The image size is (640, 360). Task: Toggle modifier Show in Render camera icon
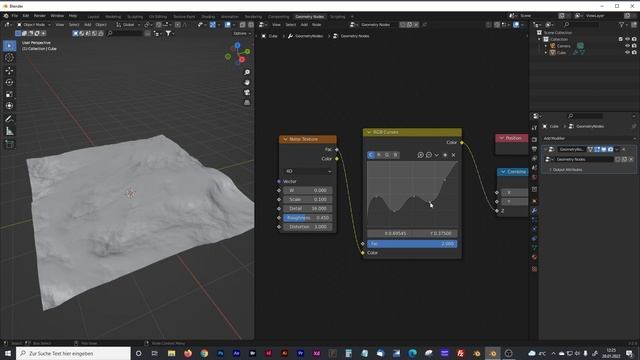[610, 149]
